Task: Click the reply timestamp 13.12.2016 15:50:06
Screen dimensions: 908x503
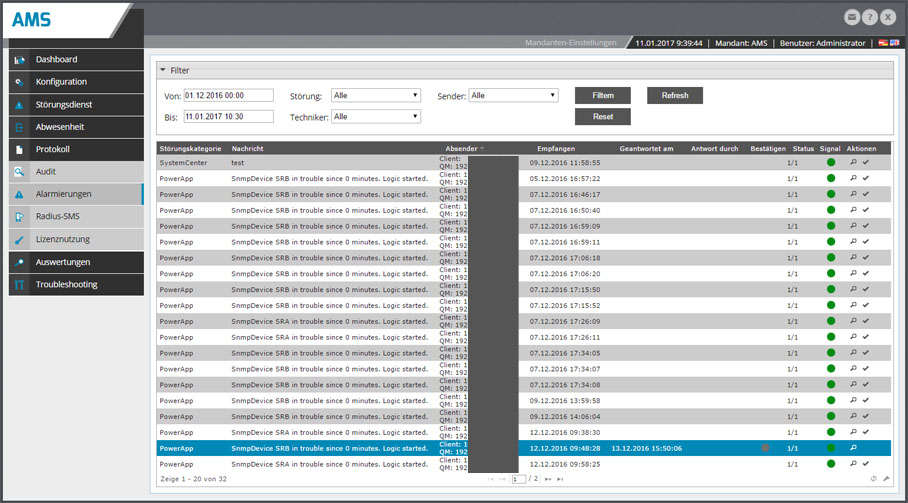Action: point(646,449)
